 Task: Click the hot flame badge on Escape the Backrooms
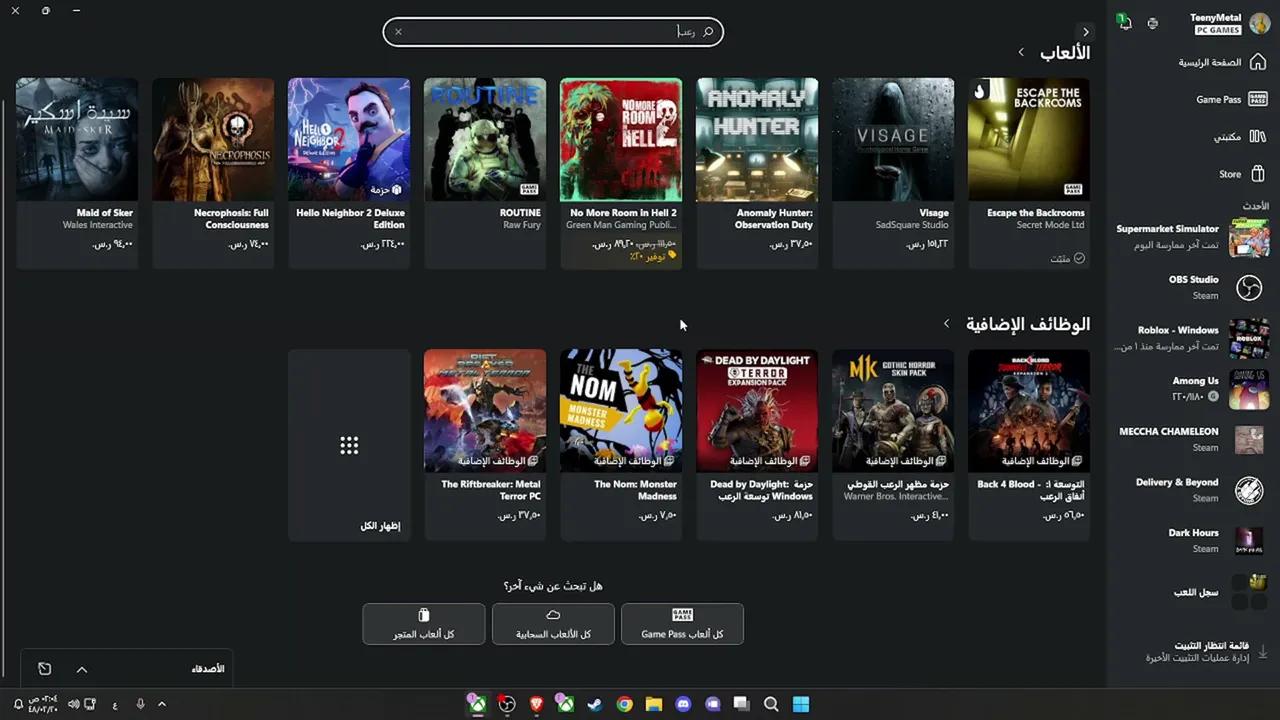[x=980, y=91]
